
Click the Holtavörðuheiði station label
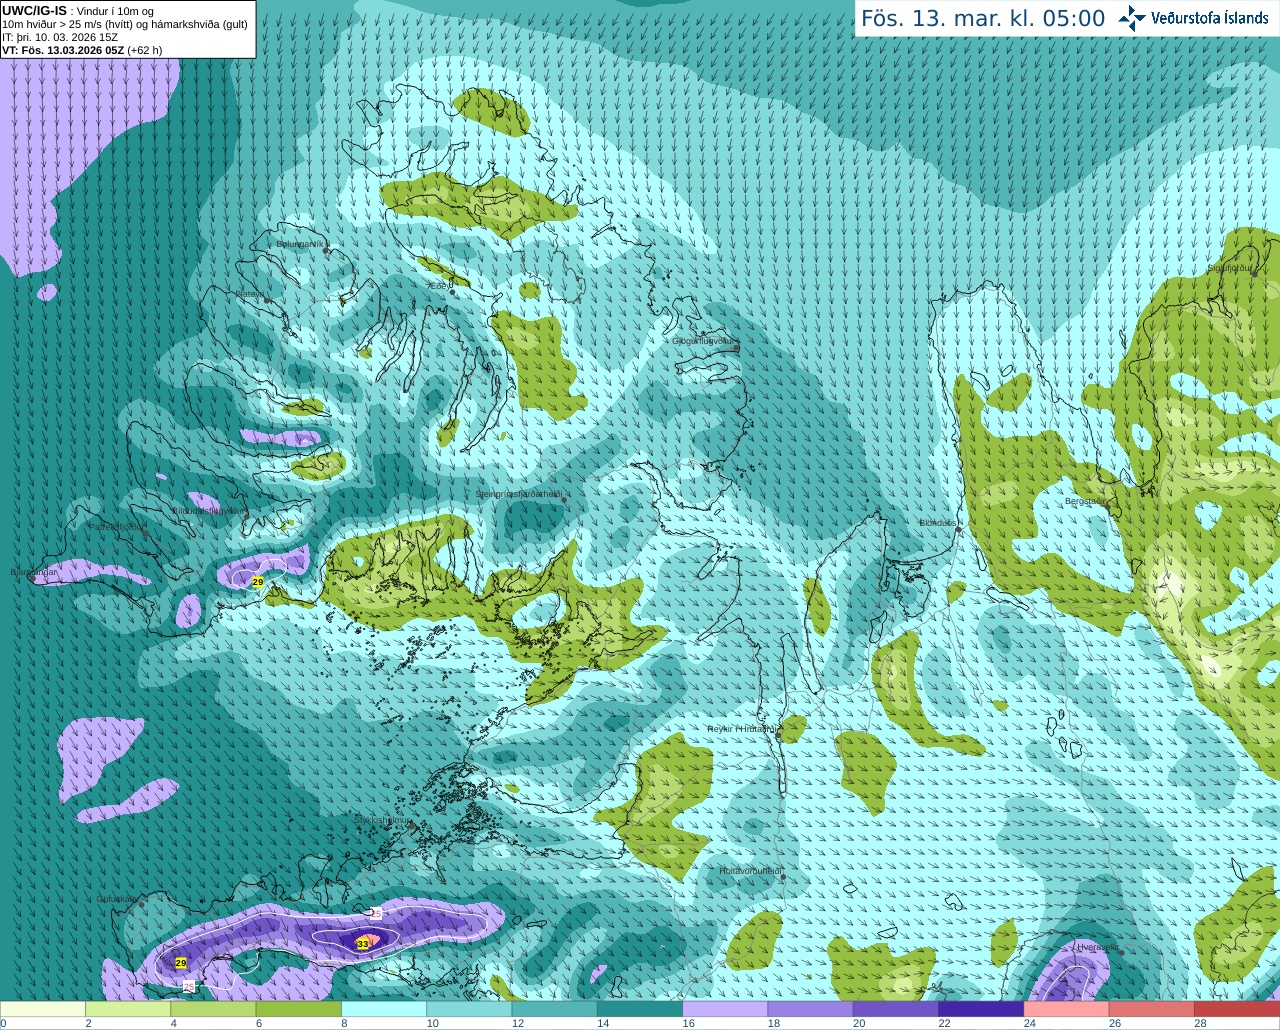tap(750, 871)
